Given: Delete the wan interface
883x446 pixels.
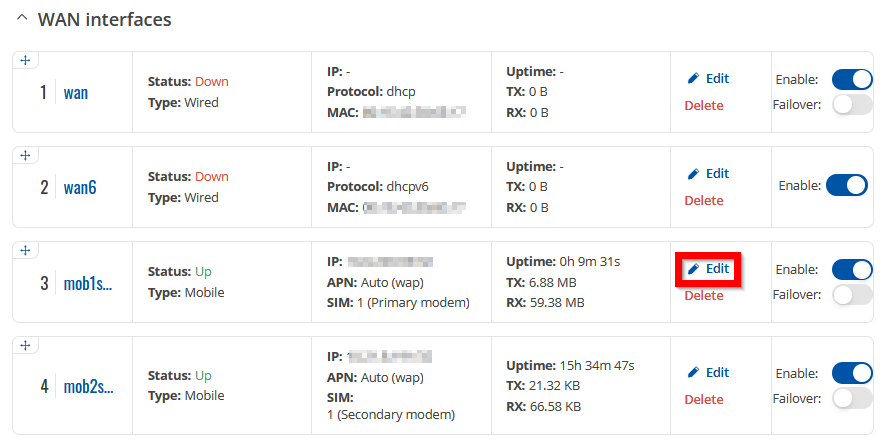Looking at the screenshot, I should (x=704, y=105).
